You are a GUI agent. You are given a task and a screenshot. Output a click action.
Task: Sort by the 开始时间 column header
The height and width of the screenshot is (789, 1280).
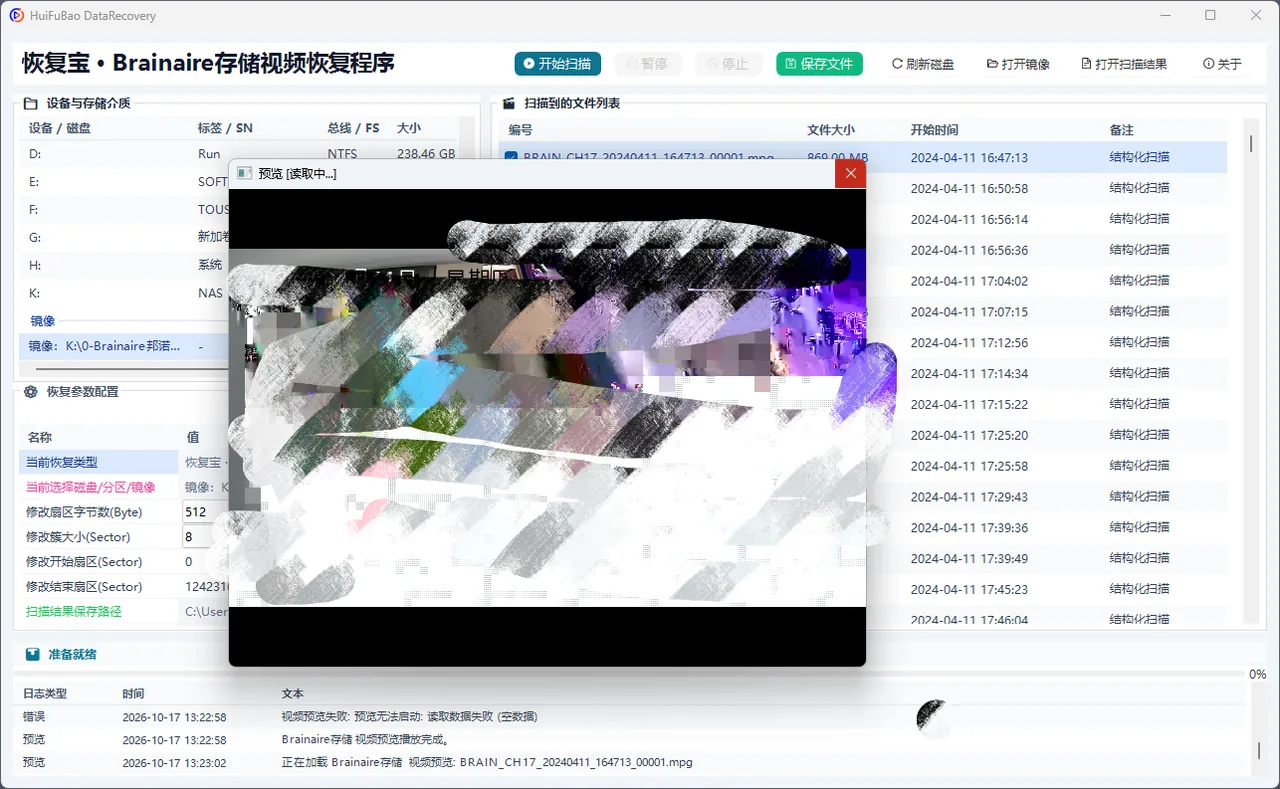pyautogui.click(x=934, y=130)
